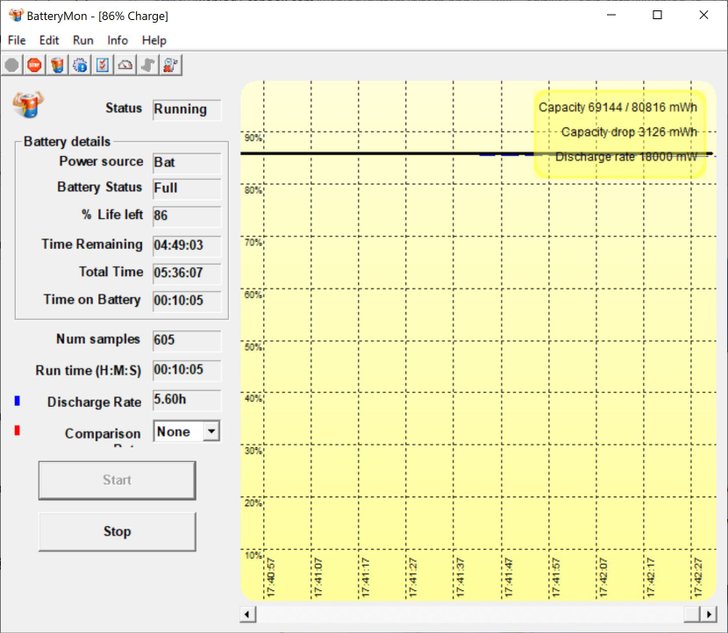Click the grayed-out start monitoring toolbar icon

[12, 65]
